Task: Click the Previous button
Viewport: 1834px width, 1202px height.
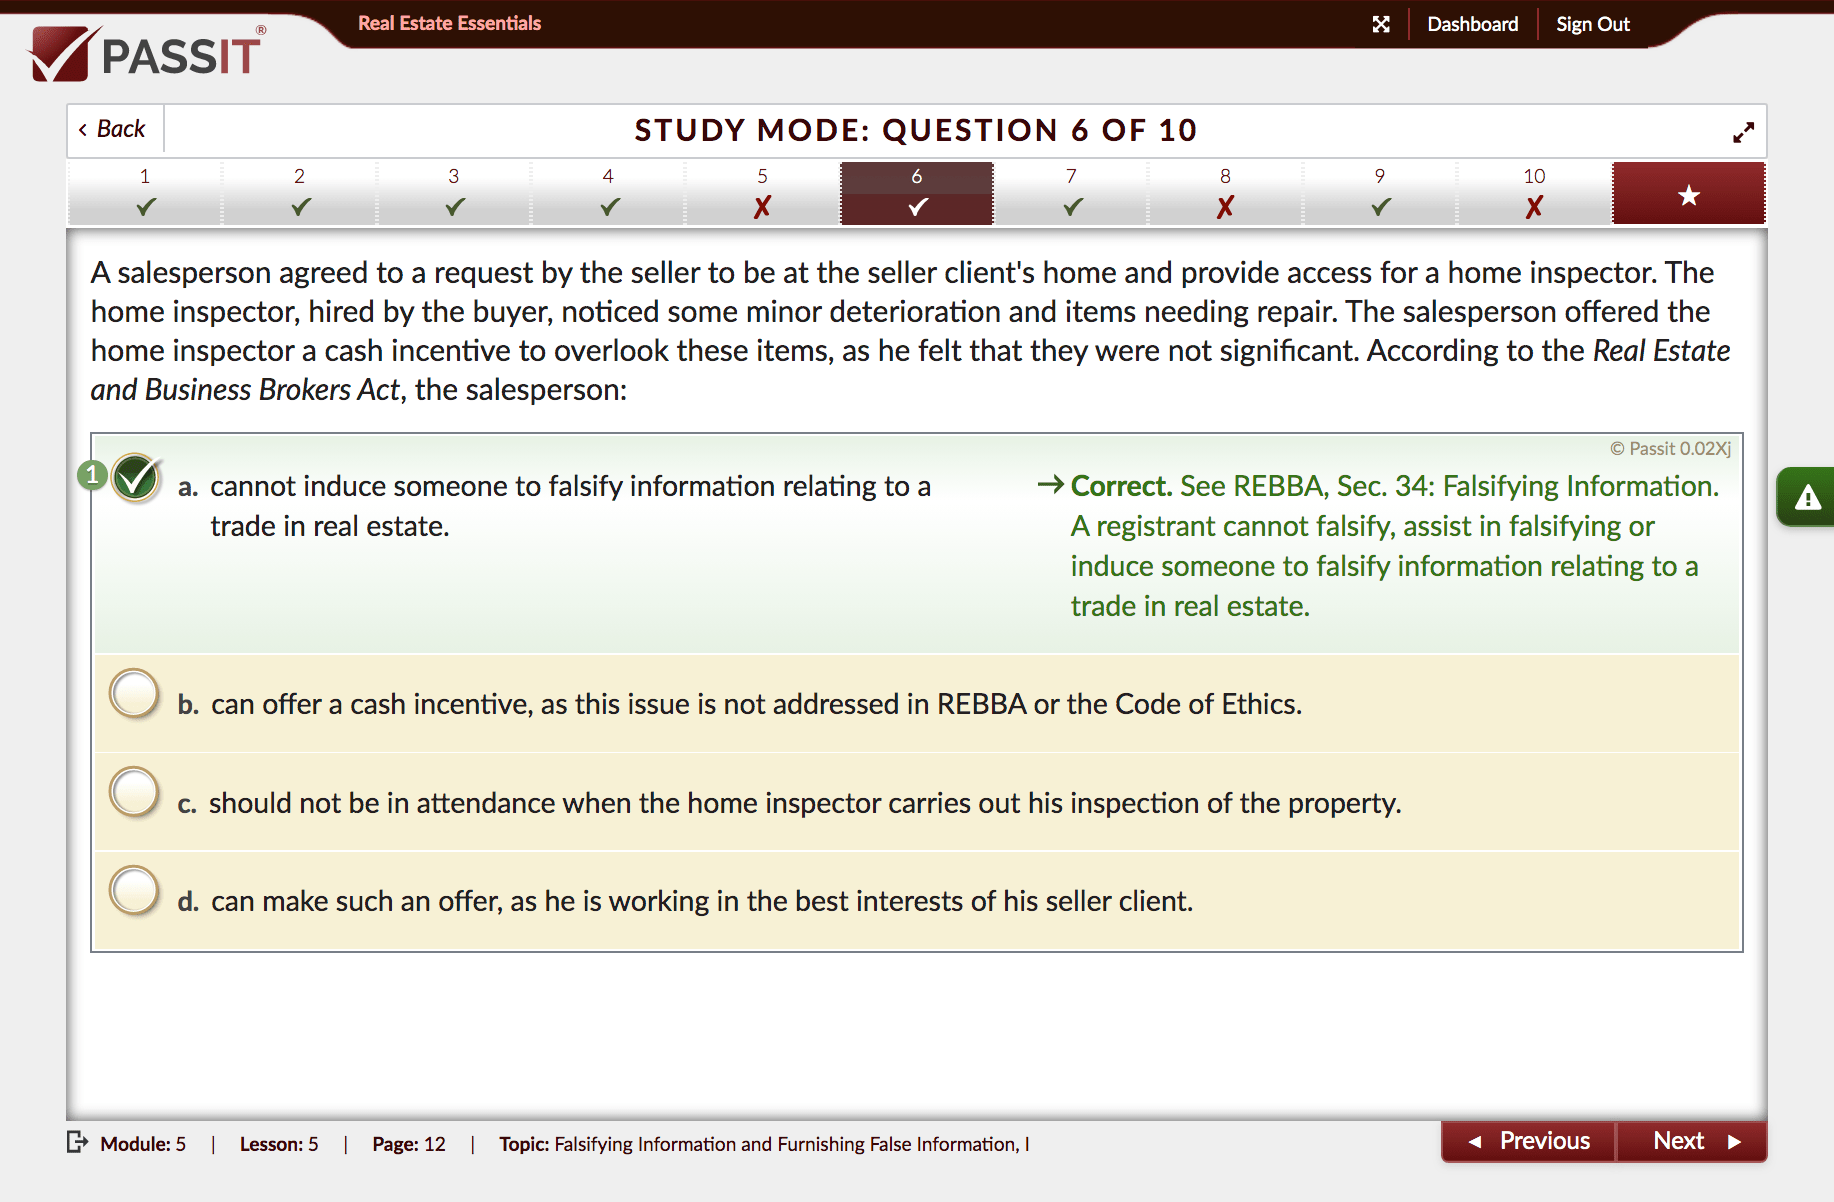Action: 1527,1141
